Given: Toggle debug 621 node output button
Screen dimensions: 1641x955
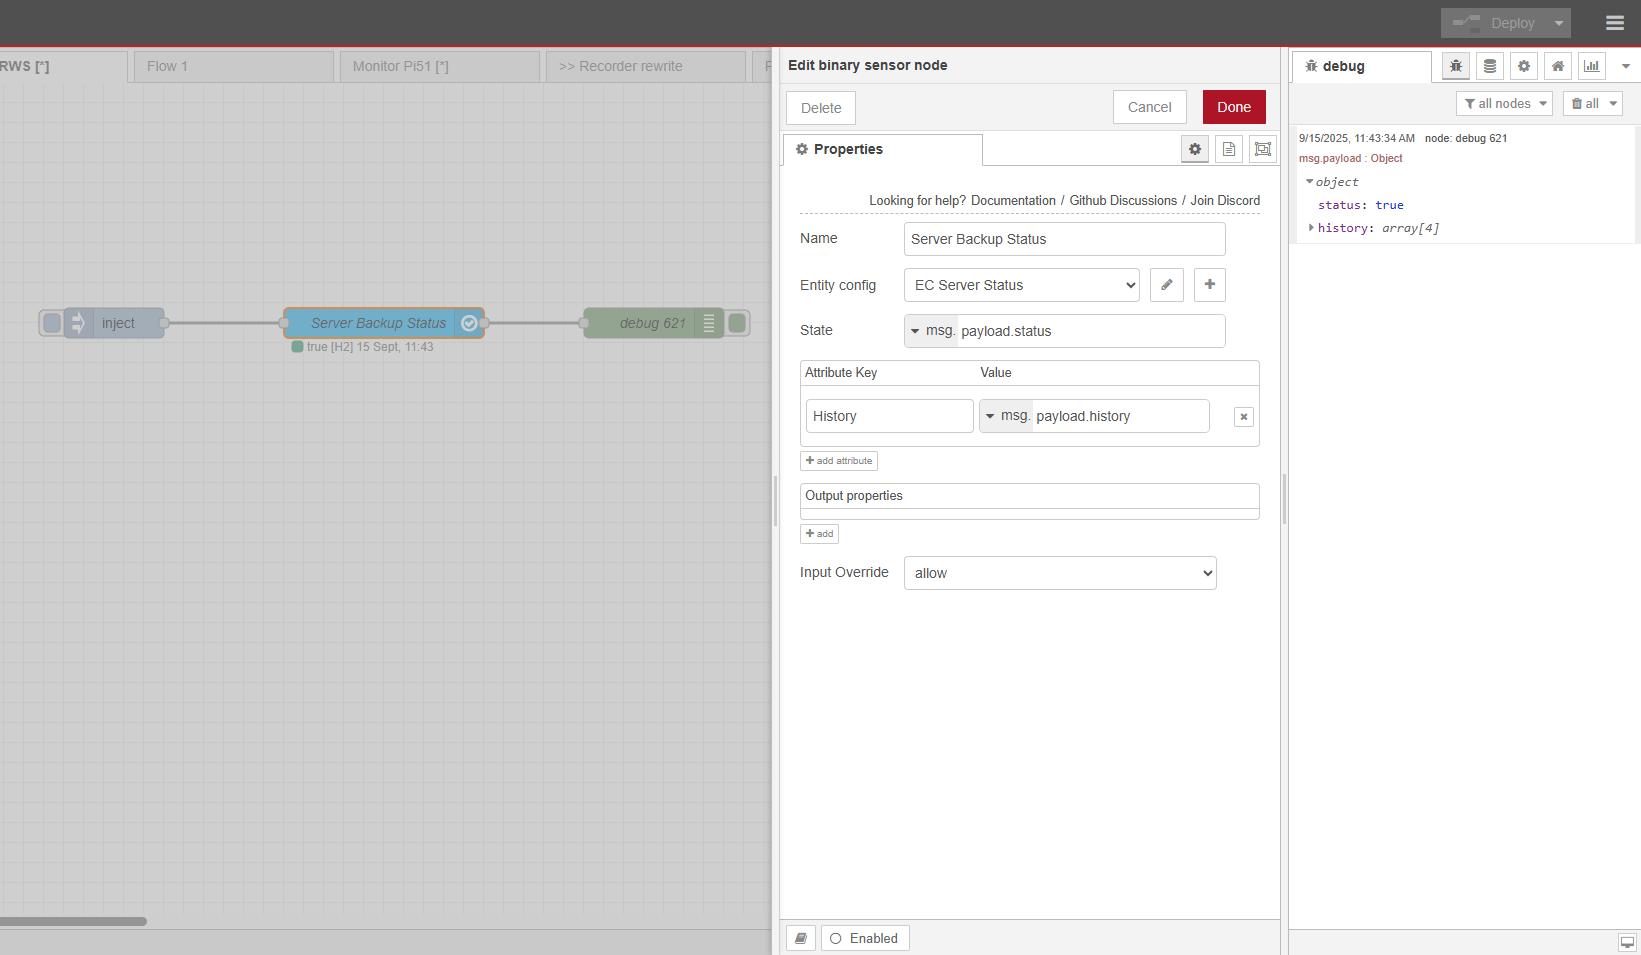Looking at the screenshot, I should pos(738,323).
